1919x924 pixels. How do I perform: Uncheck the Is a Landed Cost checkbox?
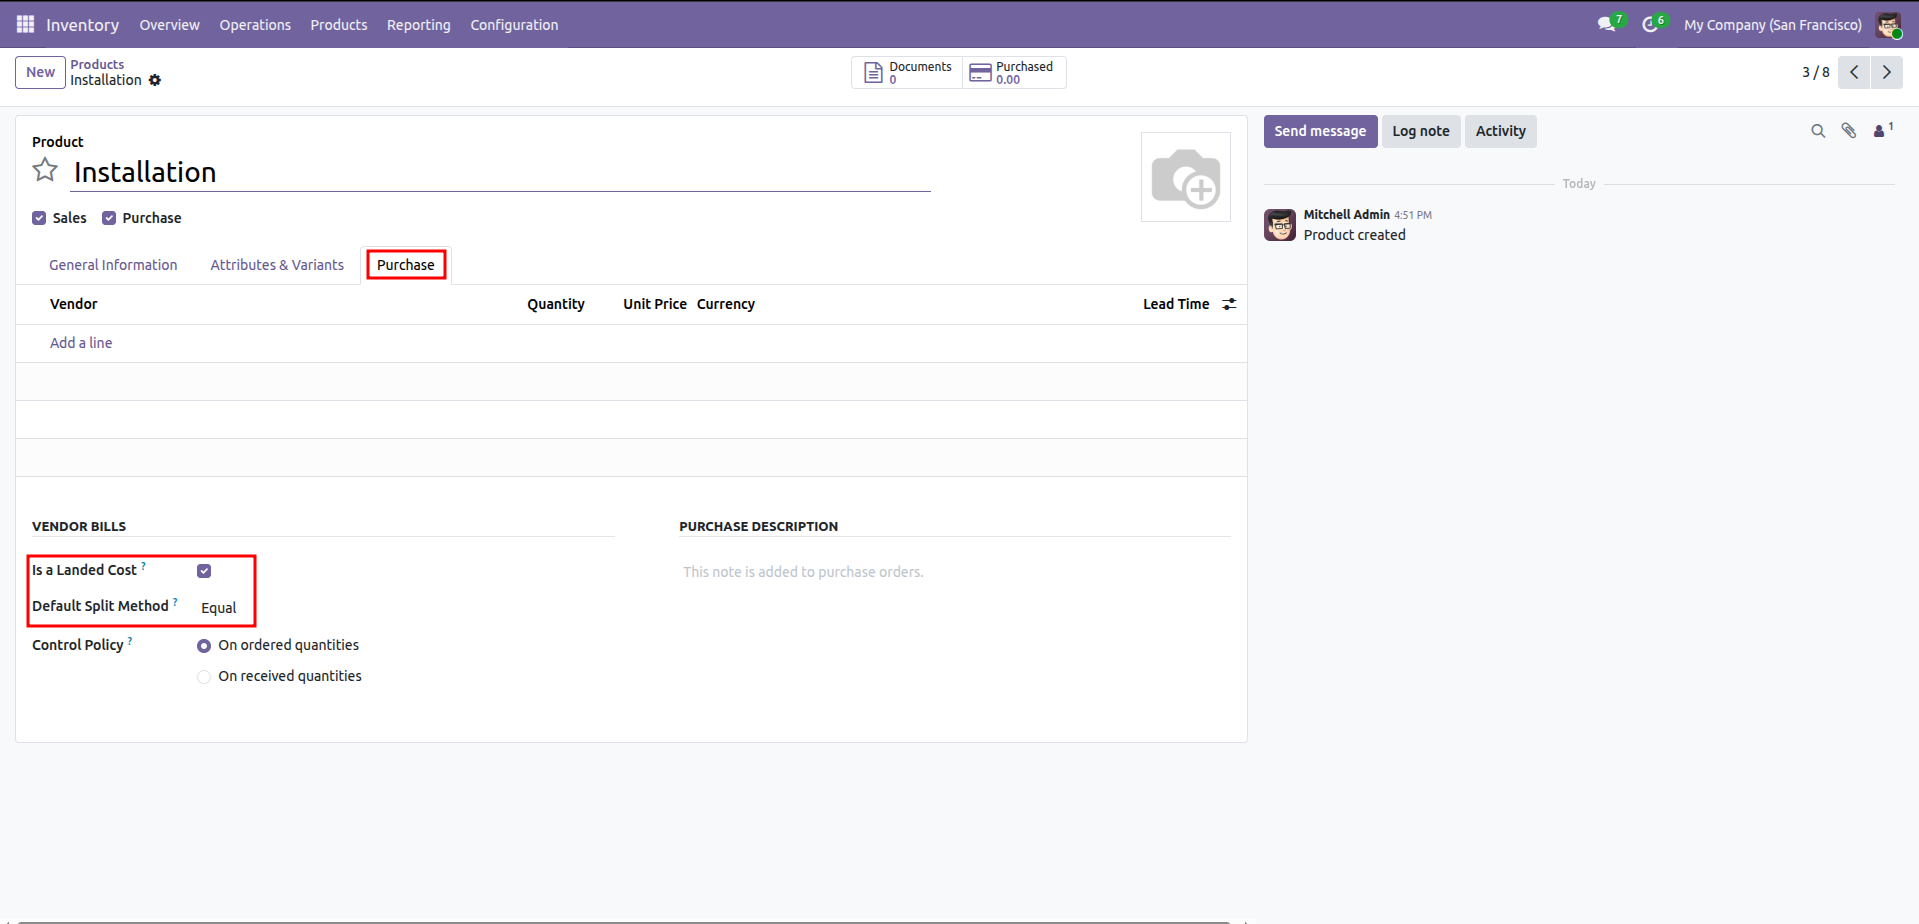[x=204, y=571]
